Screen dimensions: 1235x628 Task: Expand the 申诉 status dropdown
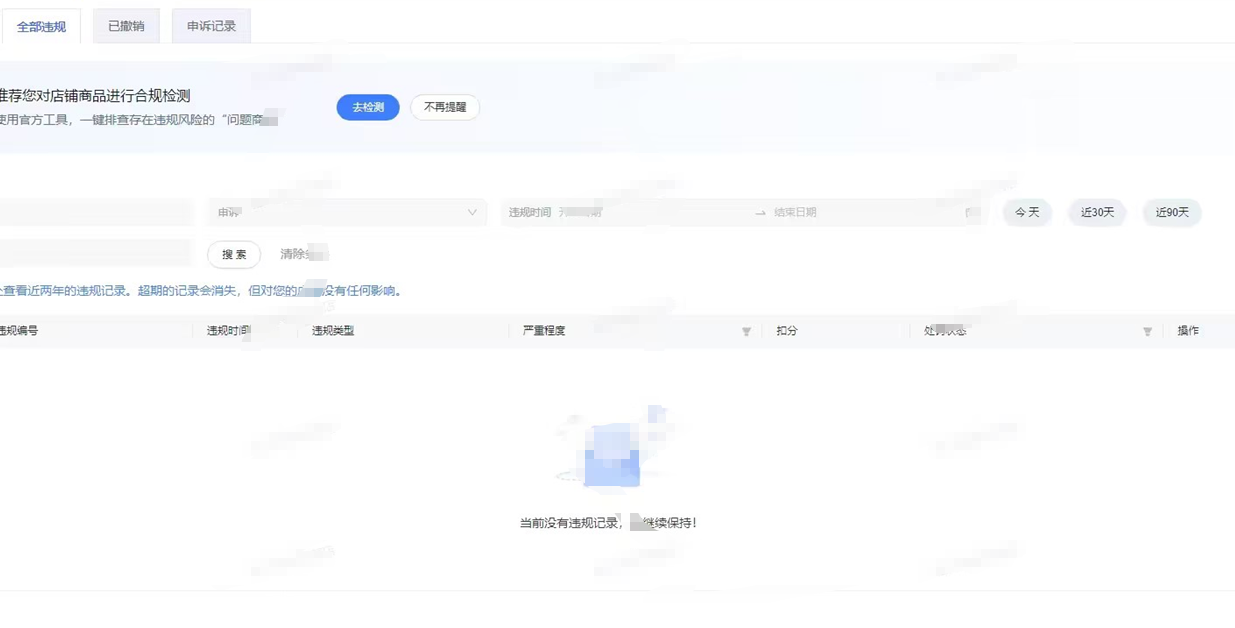click(x=345, y=212)
